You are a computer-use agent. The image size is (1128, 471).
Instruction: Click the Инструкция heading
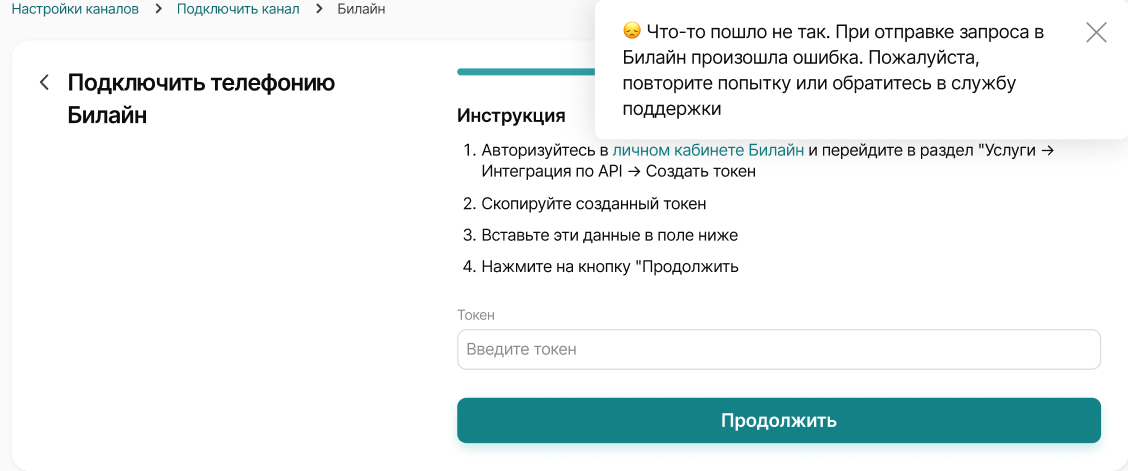point(511,115)
